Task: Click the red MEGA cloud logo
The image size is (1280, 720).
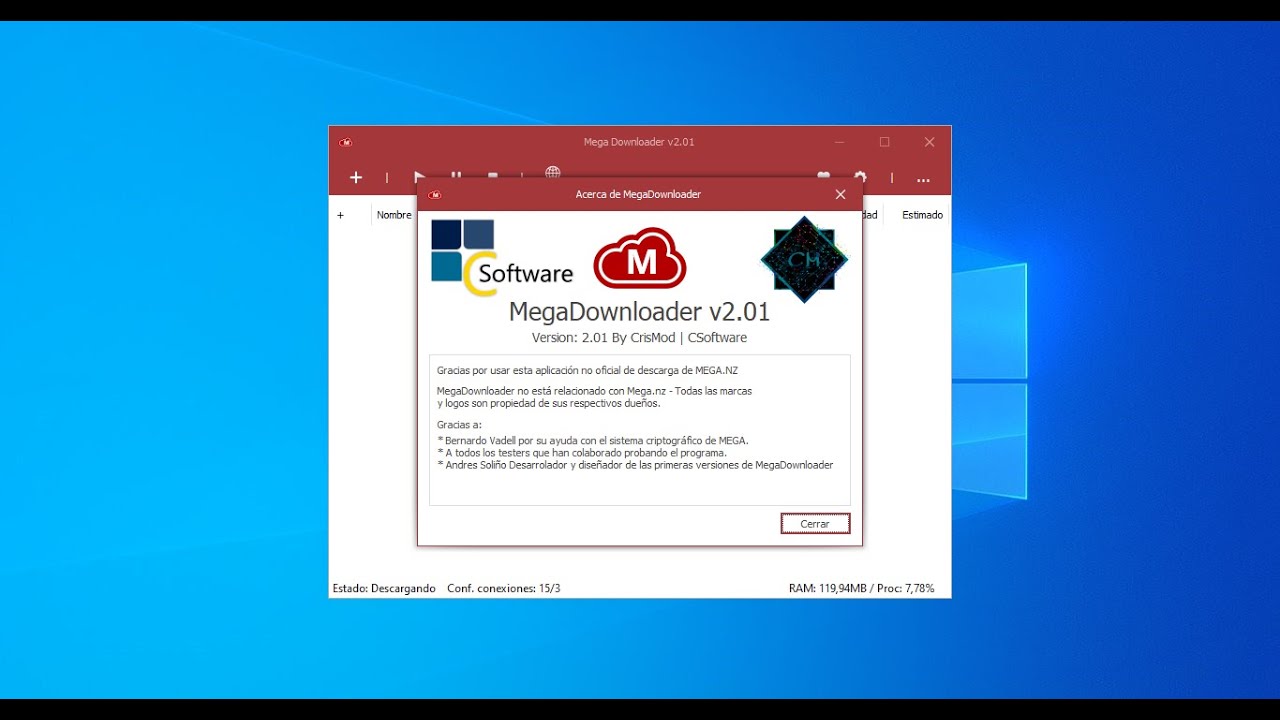Action: pyautogui.click(x=640, y=258)
